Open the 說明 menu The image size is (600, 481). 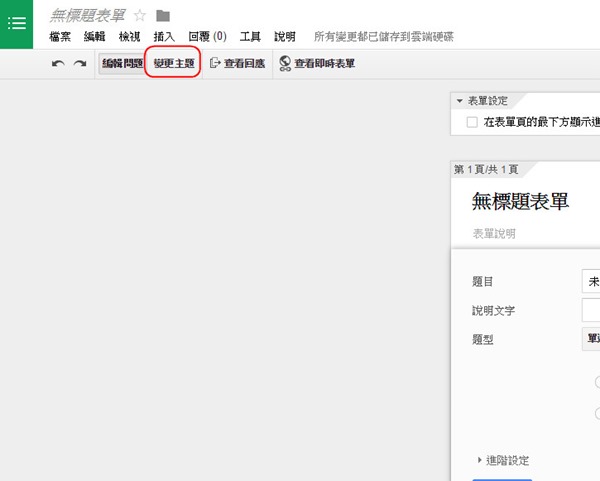[285, 37]
